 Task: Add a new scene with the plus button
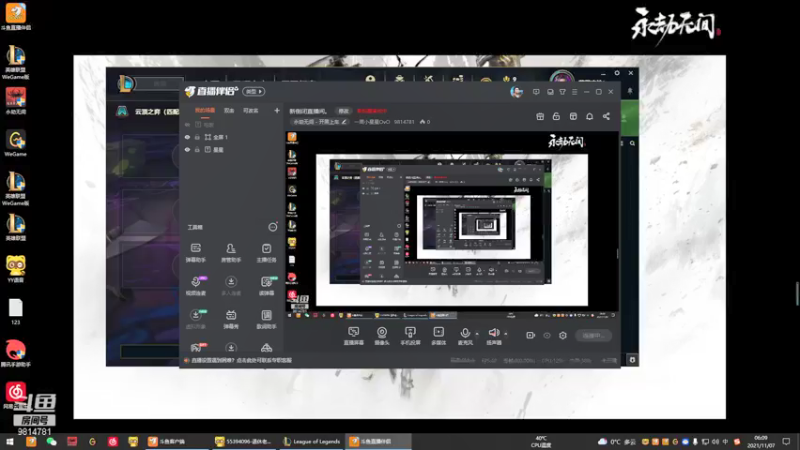coord(277,110)
